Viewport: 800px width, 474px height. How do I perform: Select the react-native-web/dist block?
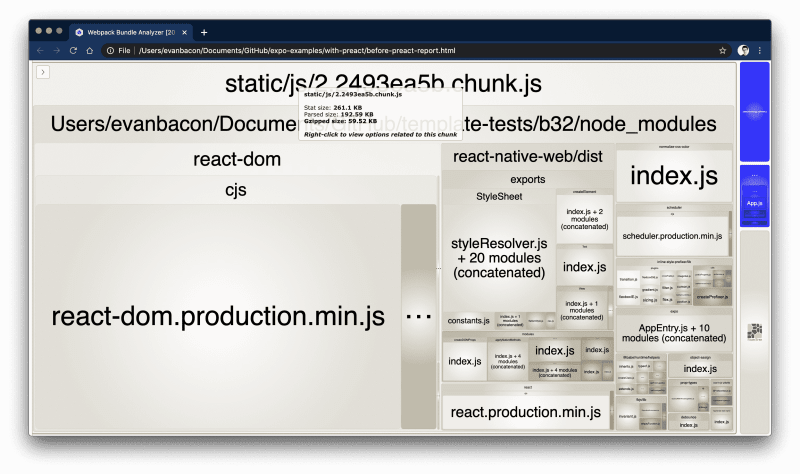pyautogui.click(x=528, y=157)
